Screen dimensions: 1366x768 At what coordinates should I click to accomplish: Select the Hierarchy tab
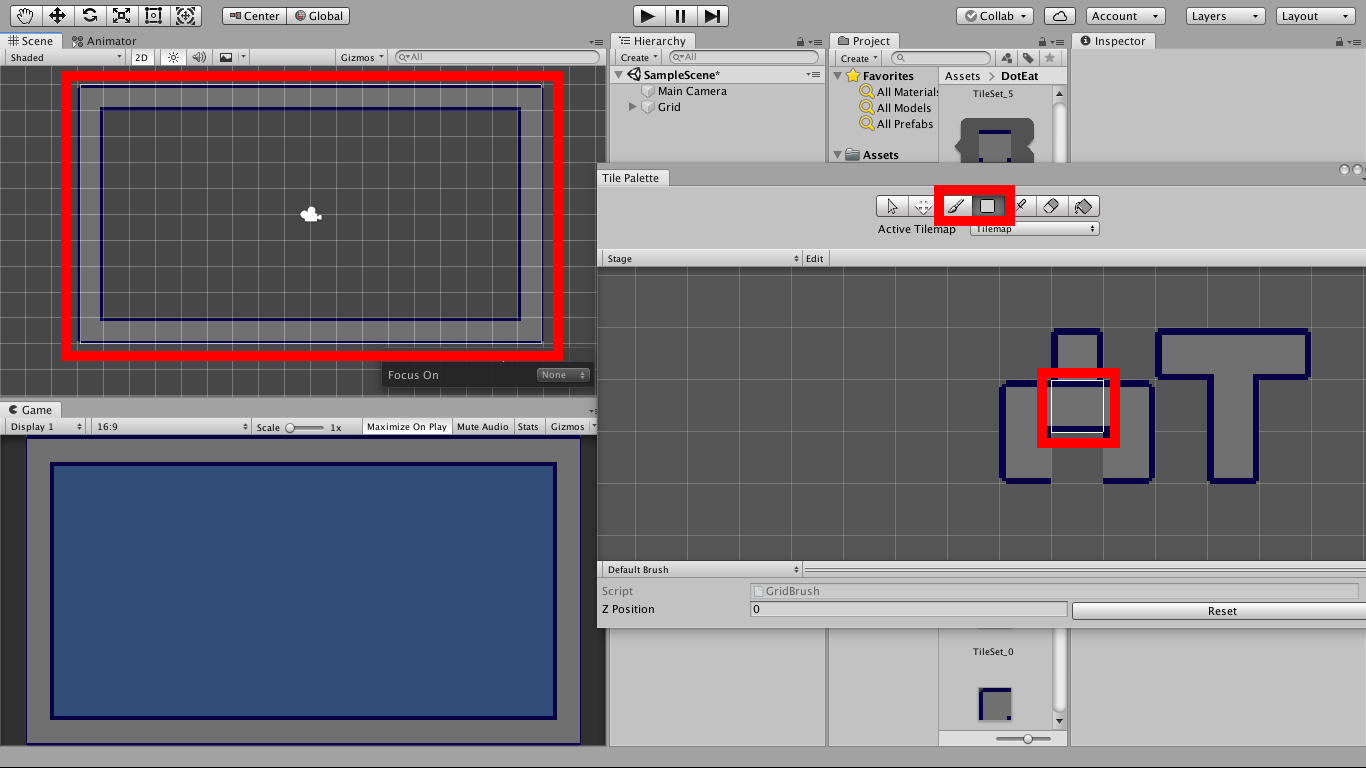click(x=652, y=41)
